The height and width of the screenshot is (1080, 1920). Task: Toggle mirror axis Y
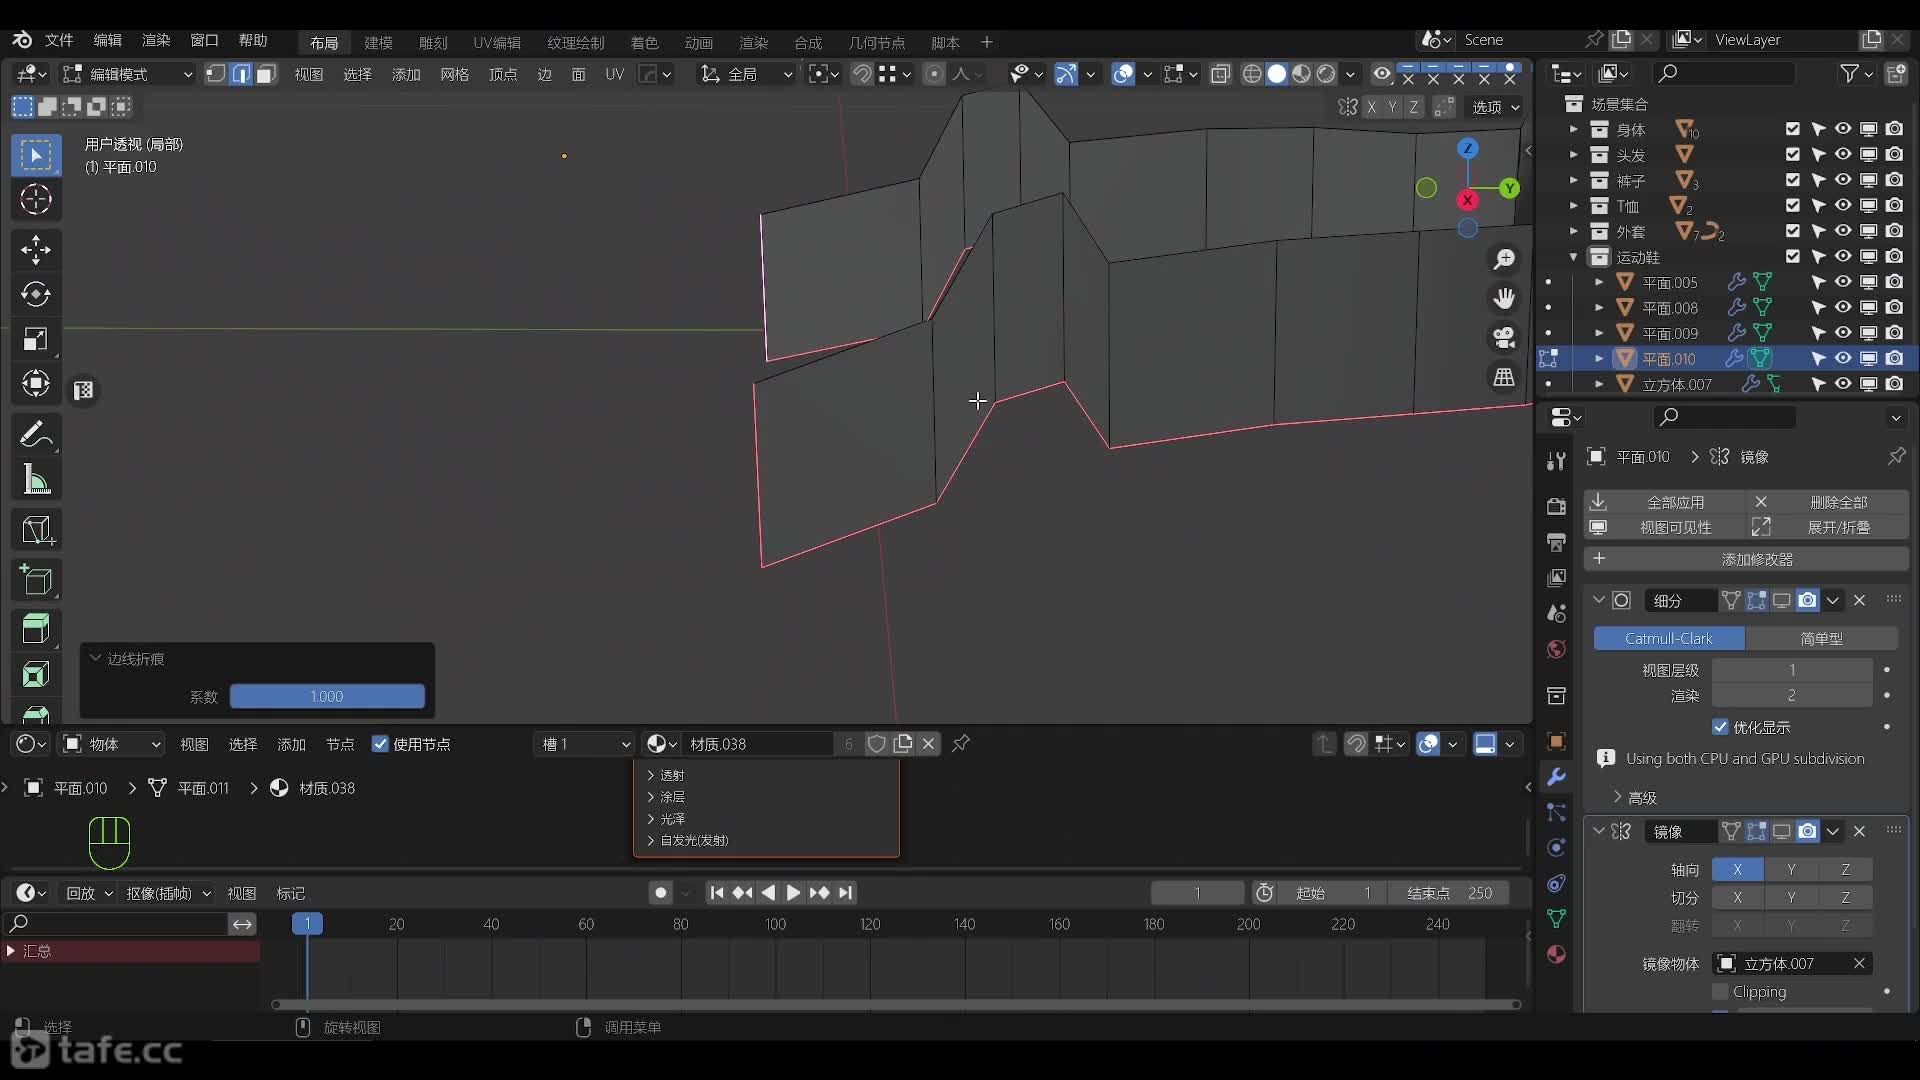1791,870
